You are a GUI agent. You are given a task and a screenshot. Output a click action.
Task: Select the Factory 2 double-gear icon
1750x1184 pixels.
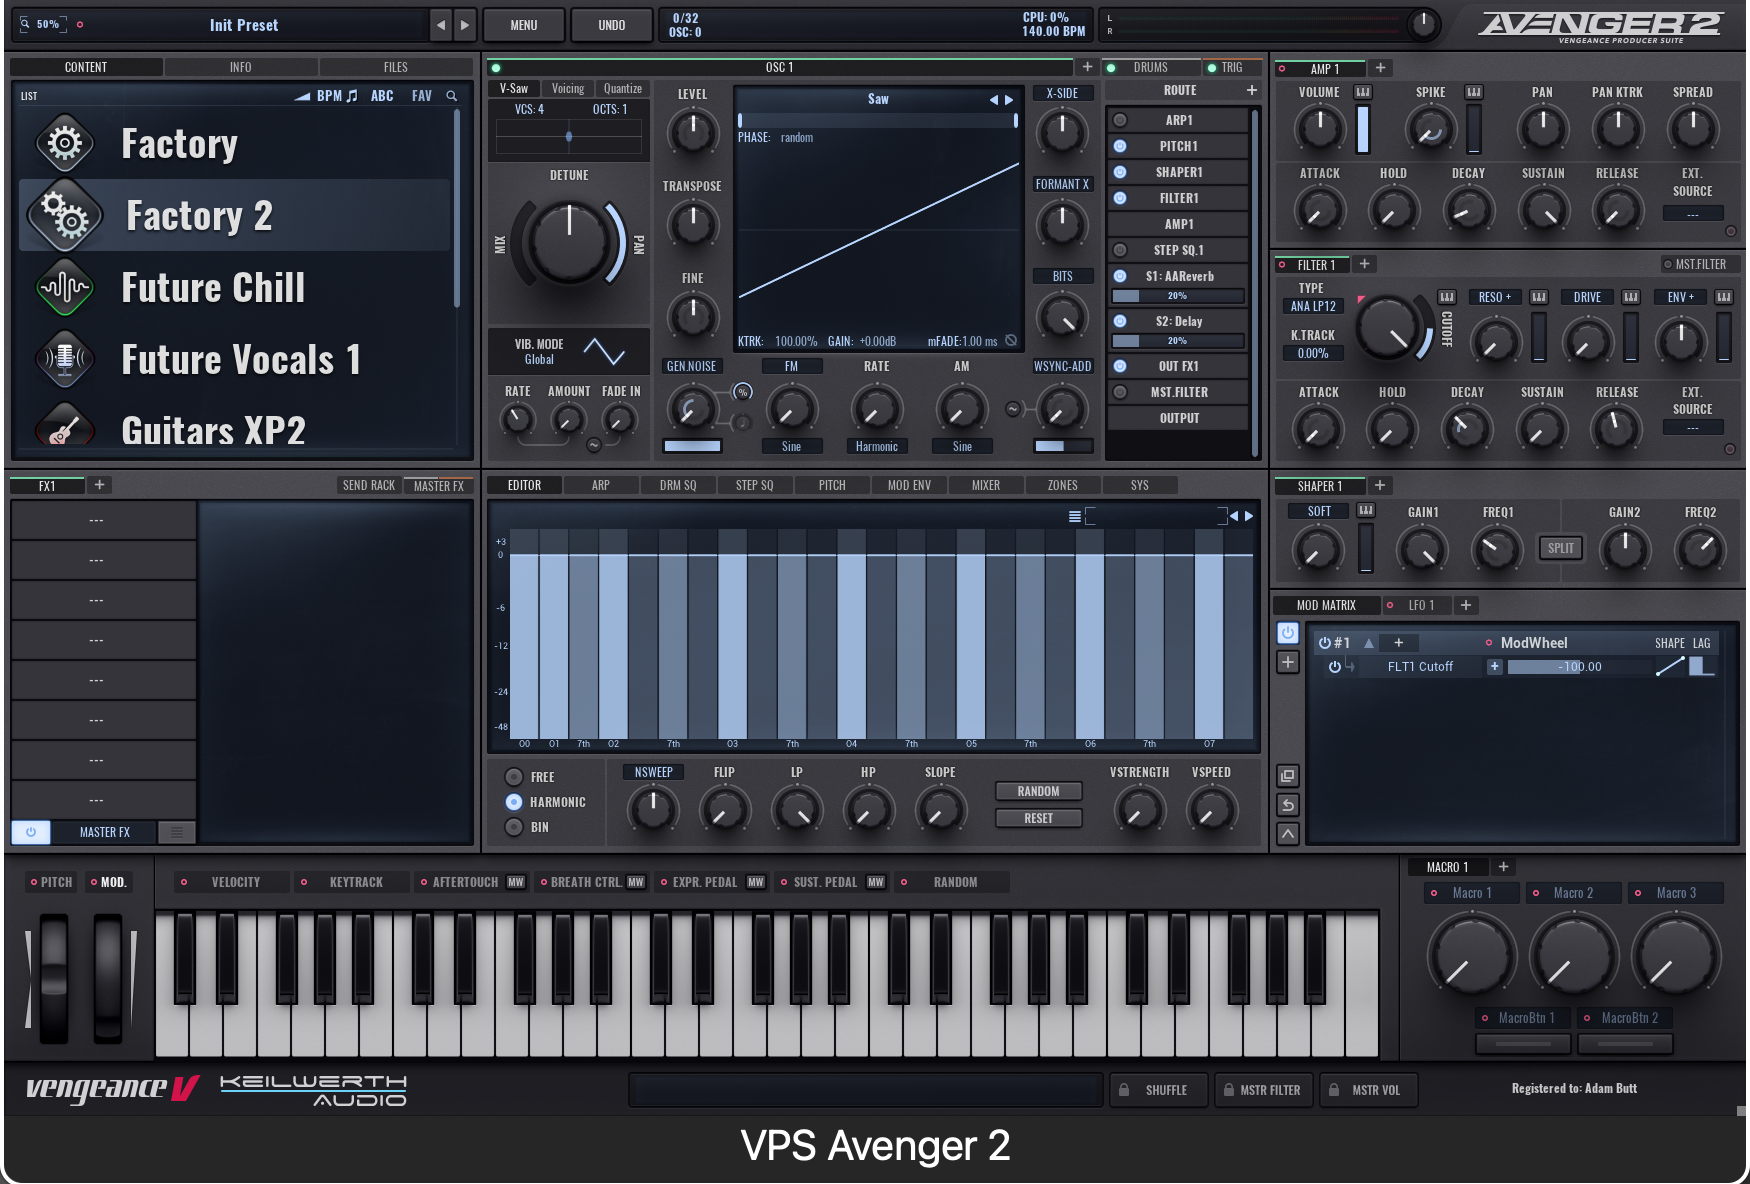(65, 216)
